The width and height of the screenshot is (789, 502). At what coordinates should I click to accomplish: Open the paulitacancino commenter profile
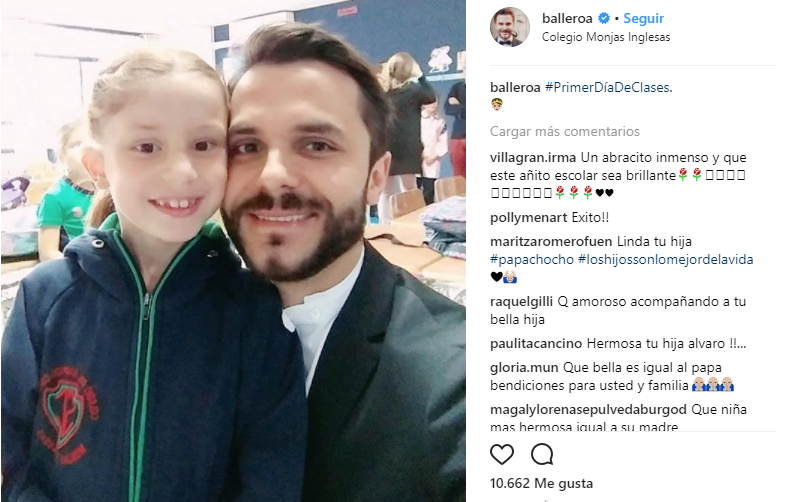click(x=536, y=344)
